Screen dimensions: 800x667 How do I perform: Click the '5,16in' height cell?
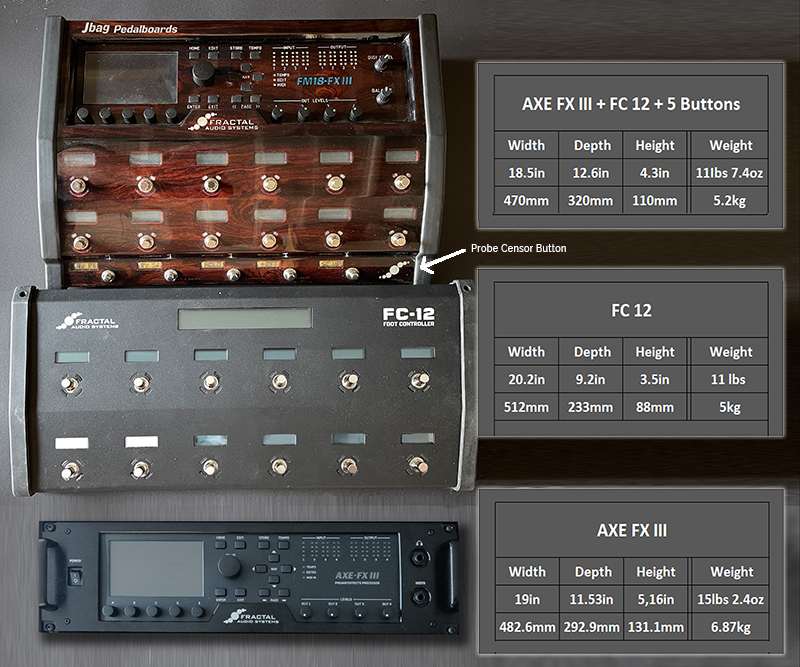656,599
